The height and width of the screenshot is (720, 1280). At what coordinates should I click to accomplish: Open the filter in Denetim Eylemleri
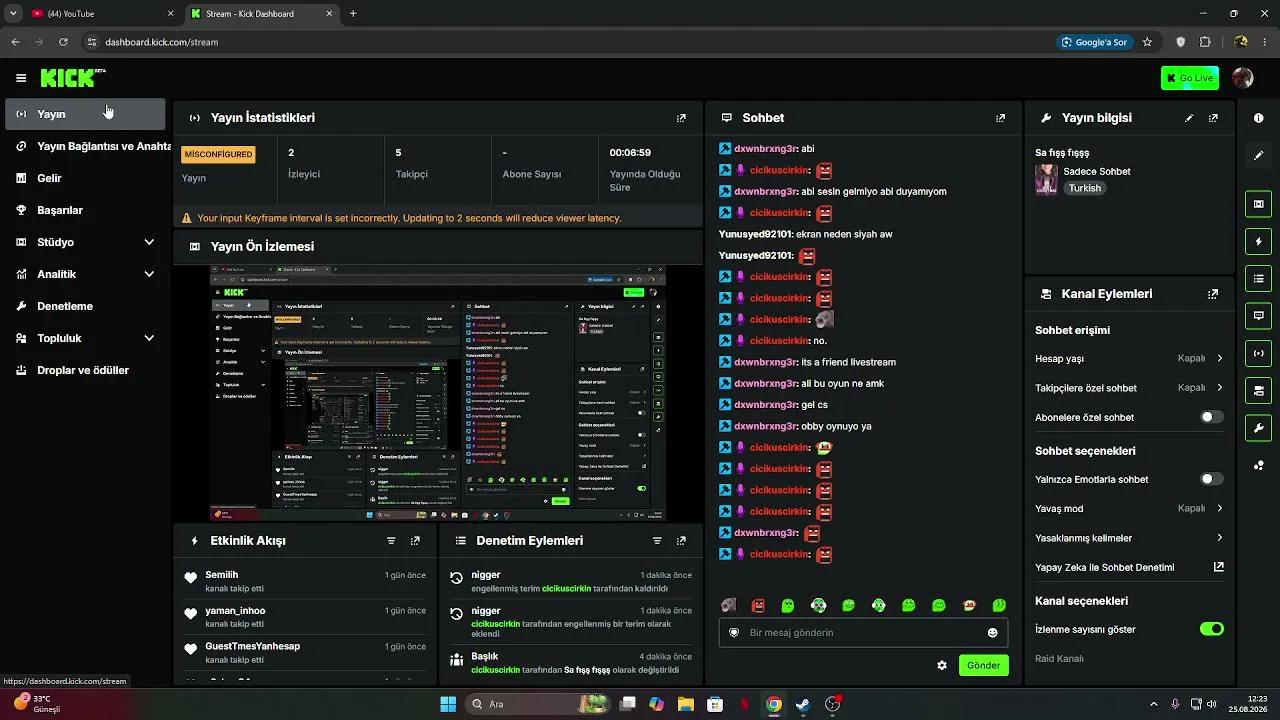[657, 541]
